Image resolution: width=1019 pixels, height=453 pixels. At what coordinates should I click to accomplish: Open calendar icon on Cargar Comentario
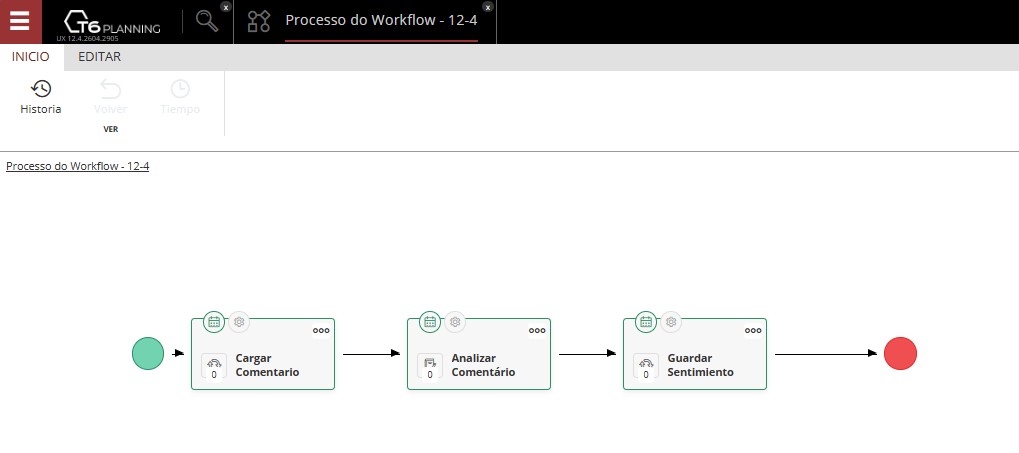tap(214, 322)
